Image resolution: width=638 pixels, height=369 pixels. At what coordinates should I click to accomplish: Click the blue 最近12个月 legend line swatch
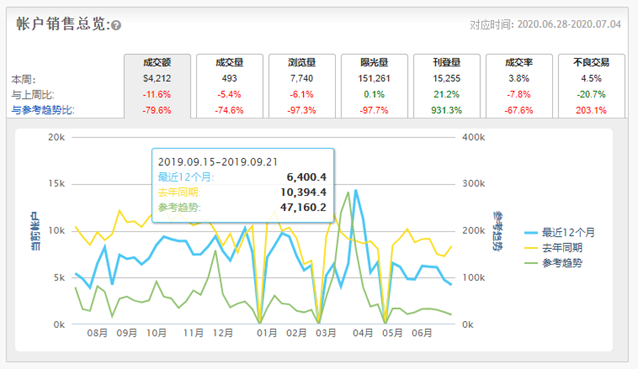pos(531,233)
